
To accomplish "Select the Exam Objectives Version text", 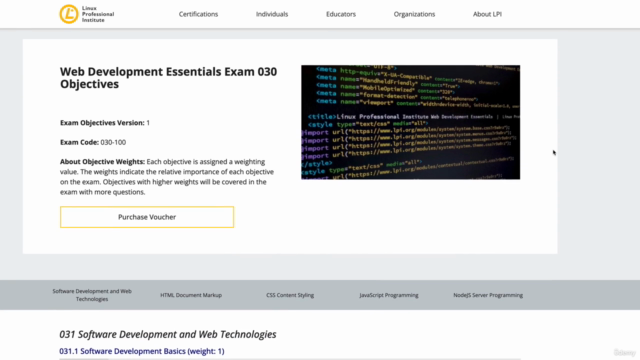I will tap(105, 122).
